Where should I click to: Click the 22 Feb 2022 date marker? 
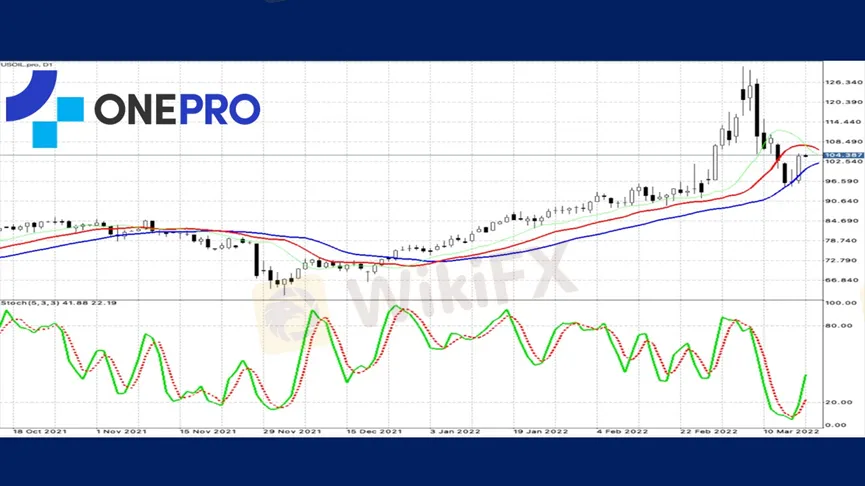tap(709, 431)
